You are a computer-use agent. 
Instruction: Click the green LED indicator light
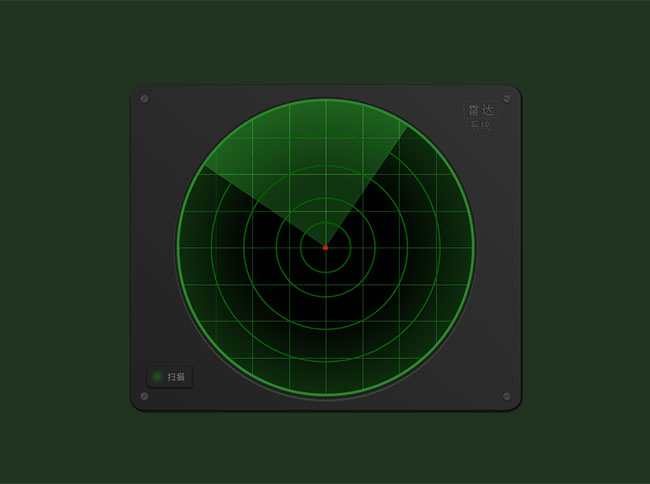tap(157, 377)
